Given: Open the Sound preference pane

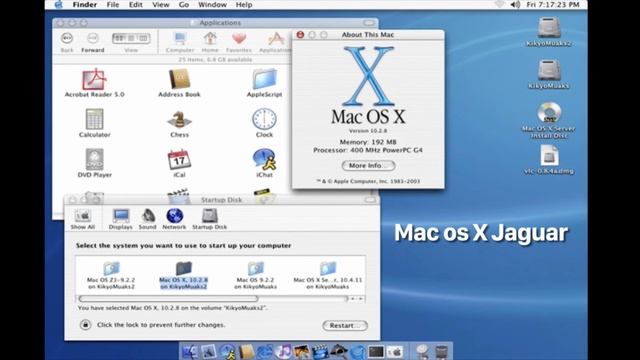Looking at the screenshot, I should tap(147, 219).
